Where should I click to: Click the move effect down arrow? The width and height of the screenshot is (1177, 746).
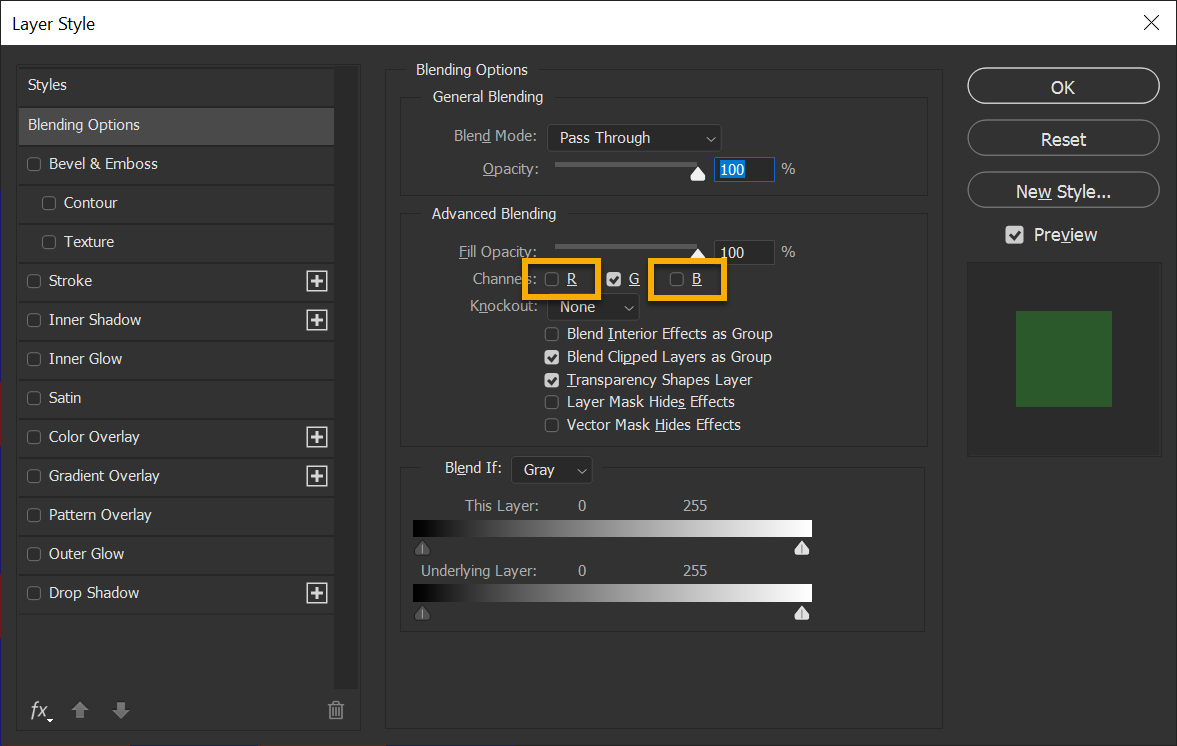tap(121, 711)
